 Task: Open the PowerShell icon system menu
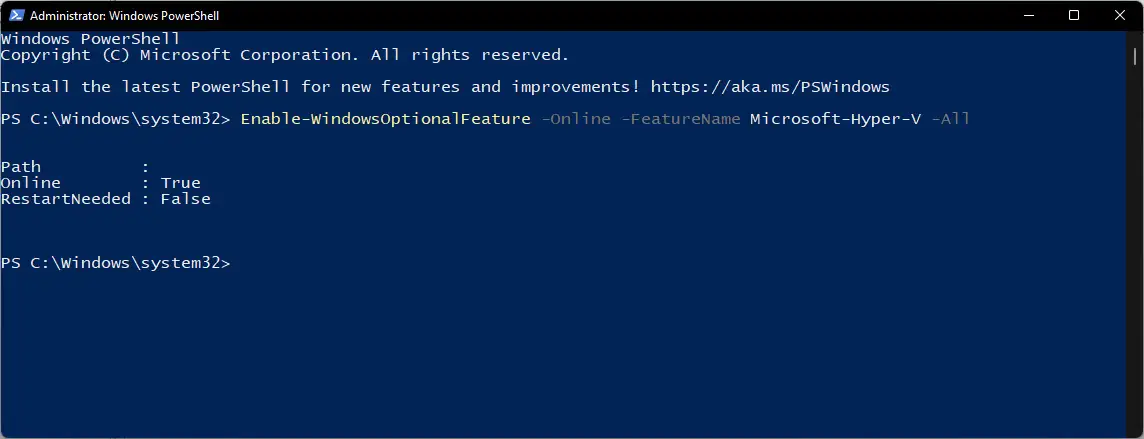tap(16, 15)
